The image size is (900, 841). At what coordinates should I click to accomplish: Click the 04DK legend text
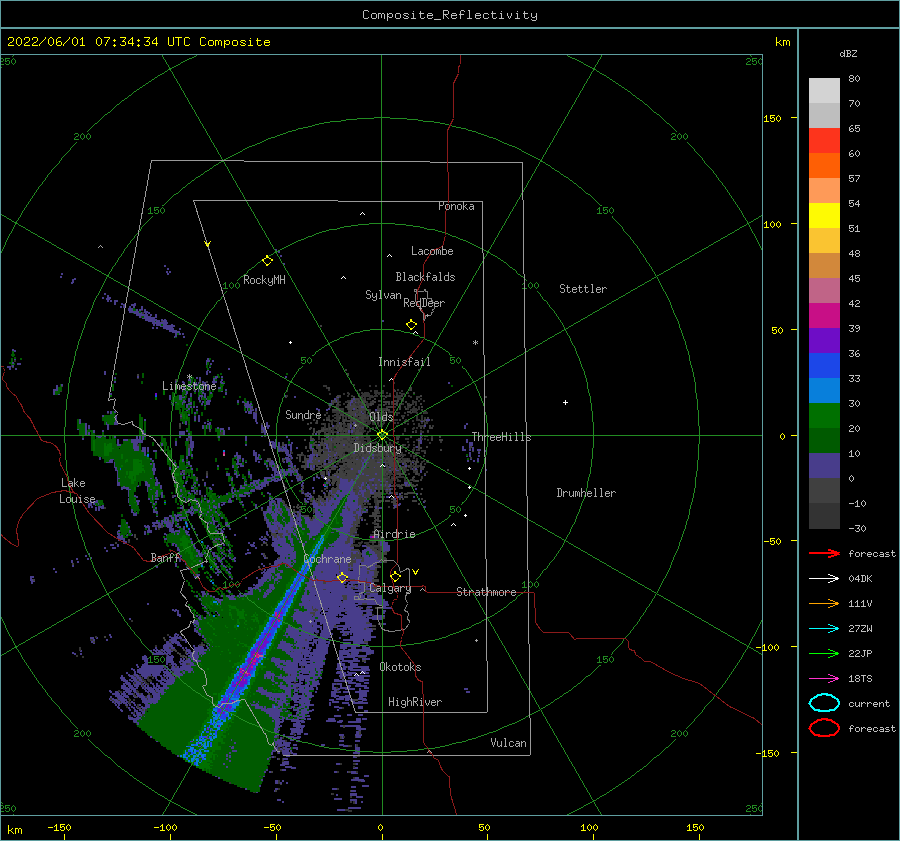point(860,579)
